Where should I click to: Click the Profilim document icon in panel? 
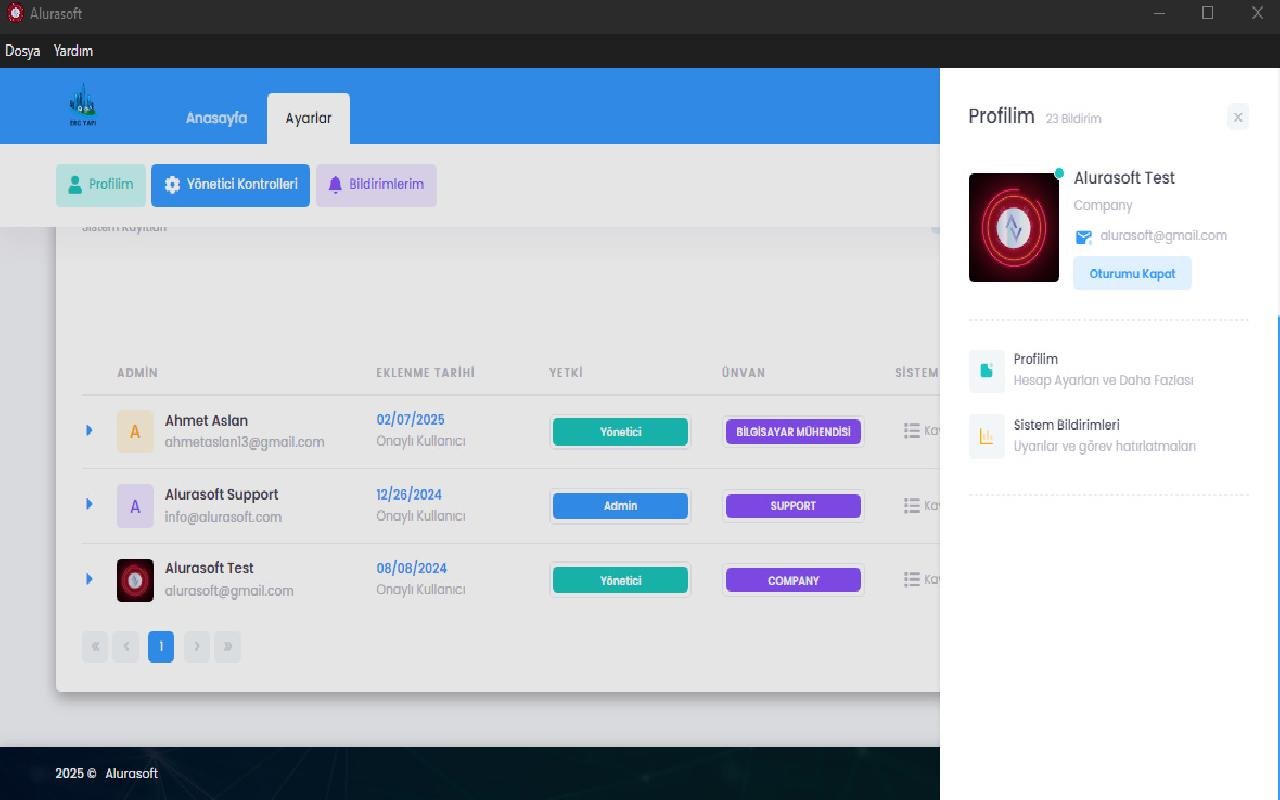pos(986,370)
